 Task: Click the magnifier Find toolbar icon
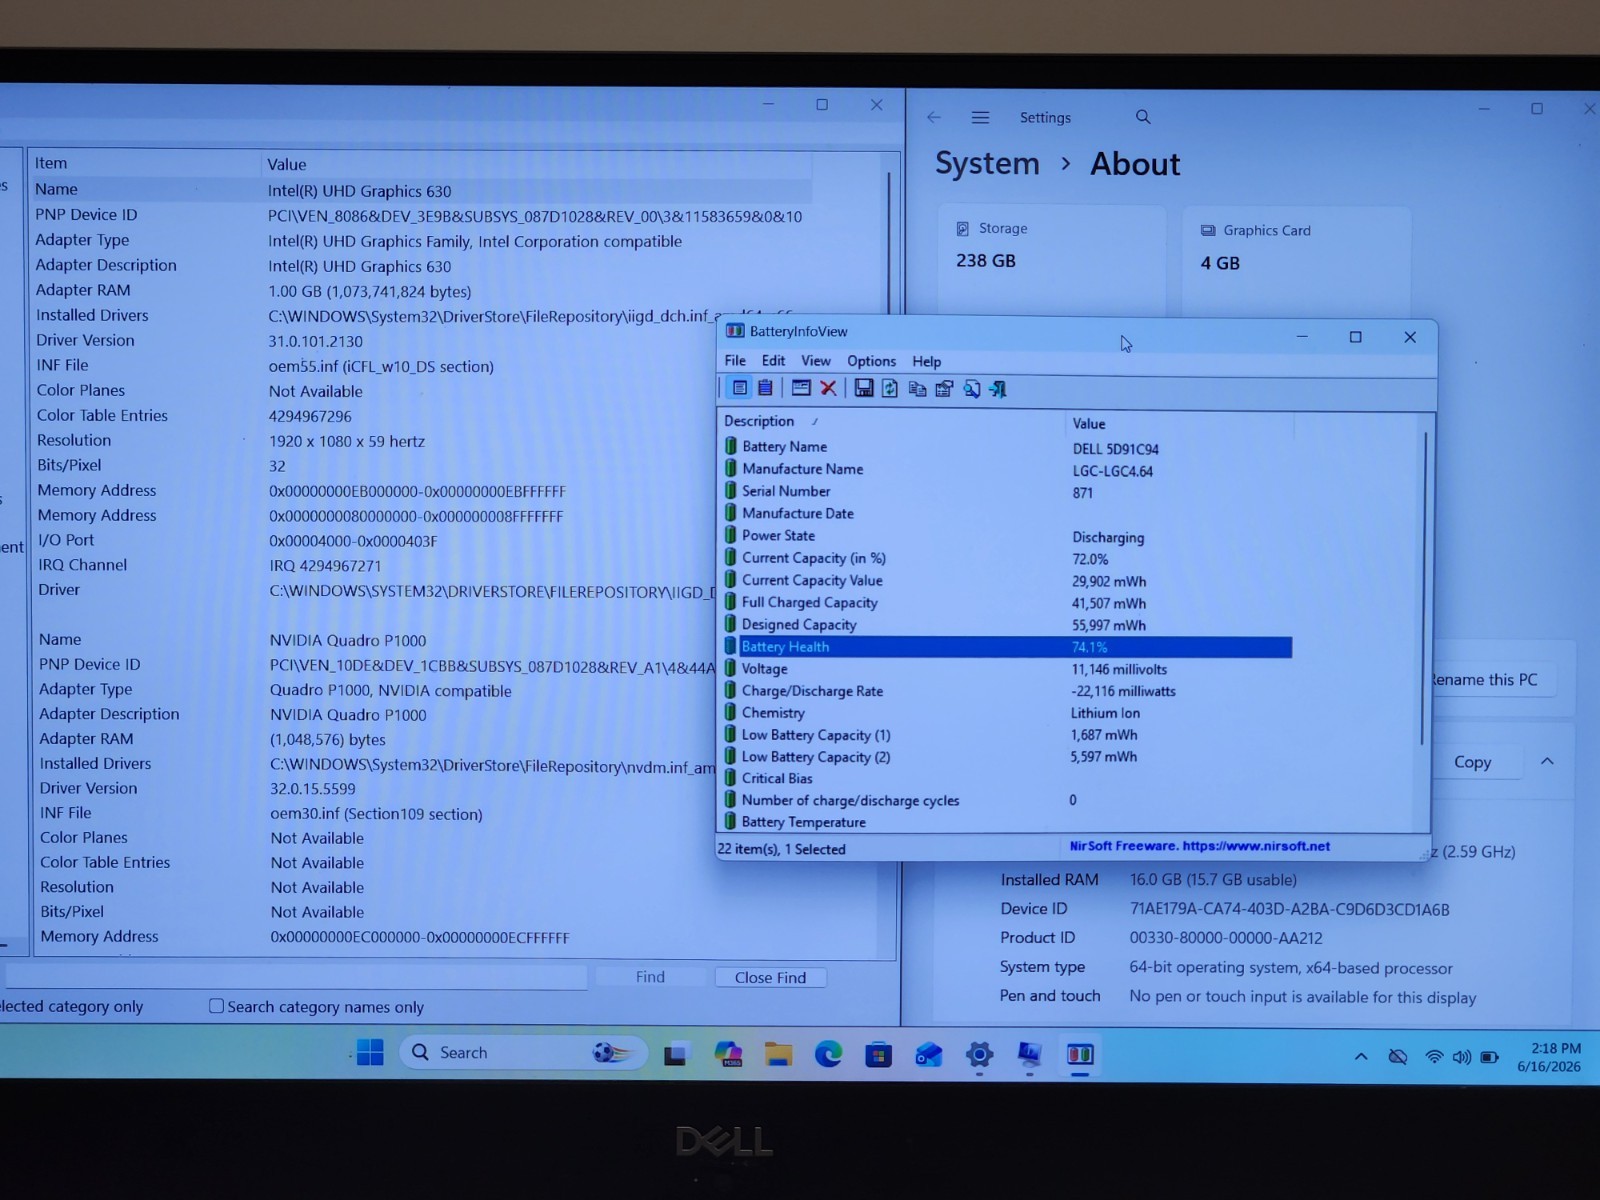click(971, 389)
